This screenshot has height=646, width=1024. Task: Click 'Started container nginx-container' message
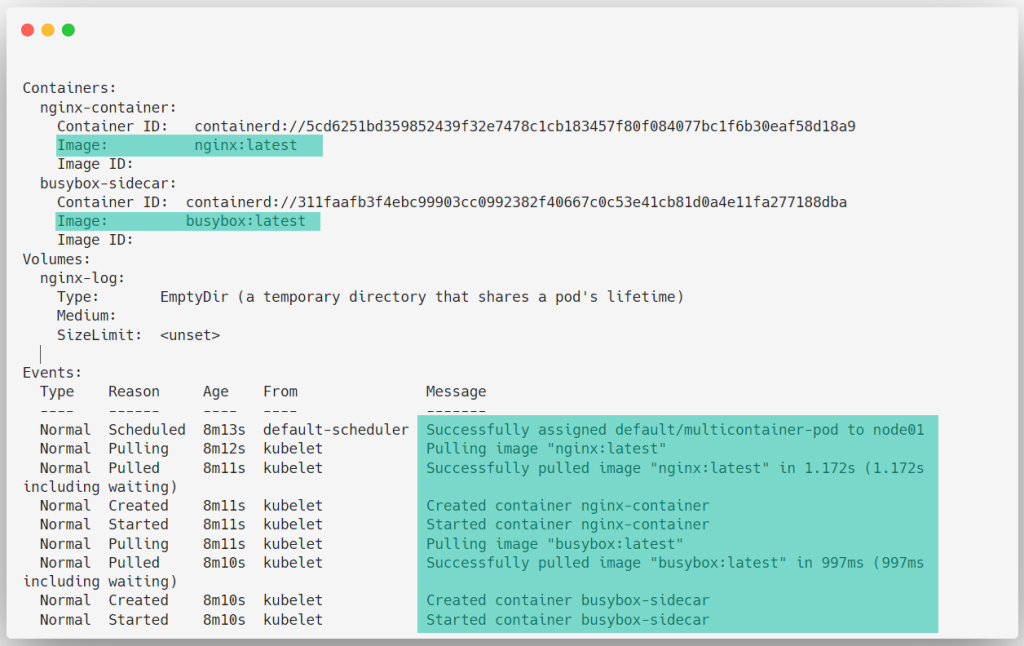click(x=568, y=525)
